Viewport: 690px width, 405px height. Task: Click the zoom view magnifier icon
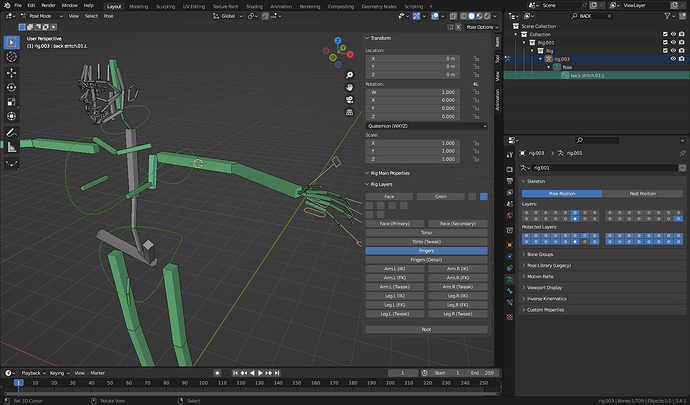pos(349,75)
